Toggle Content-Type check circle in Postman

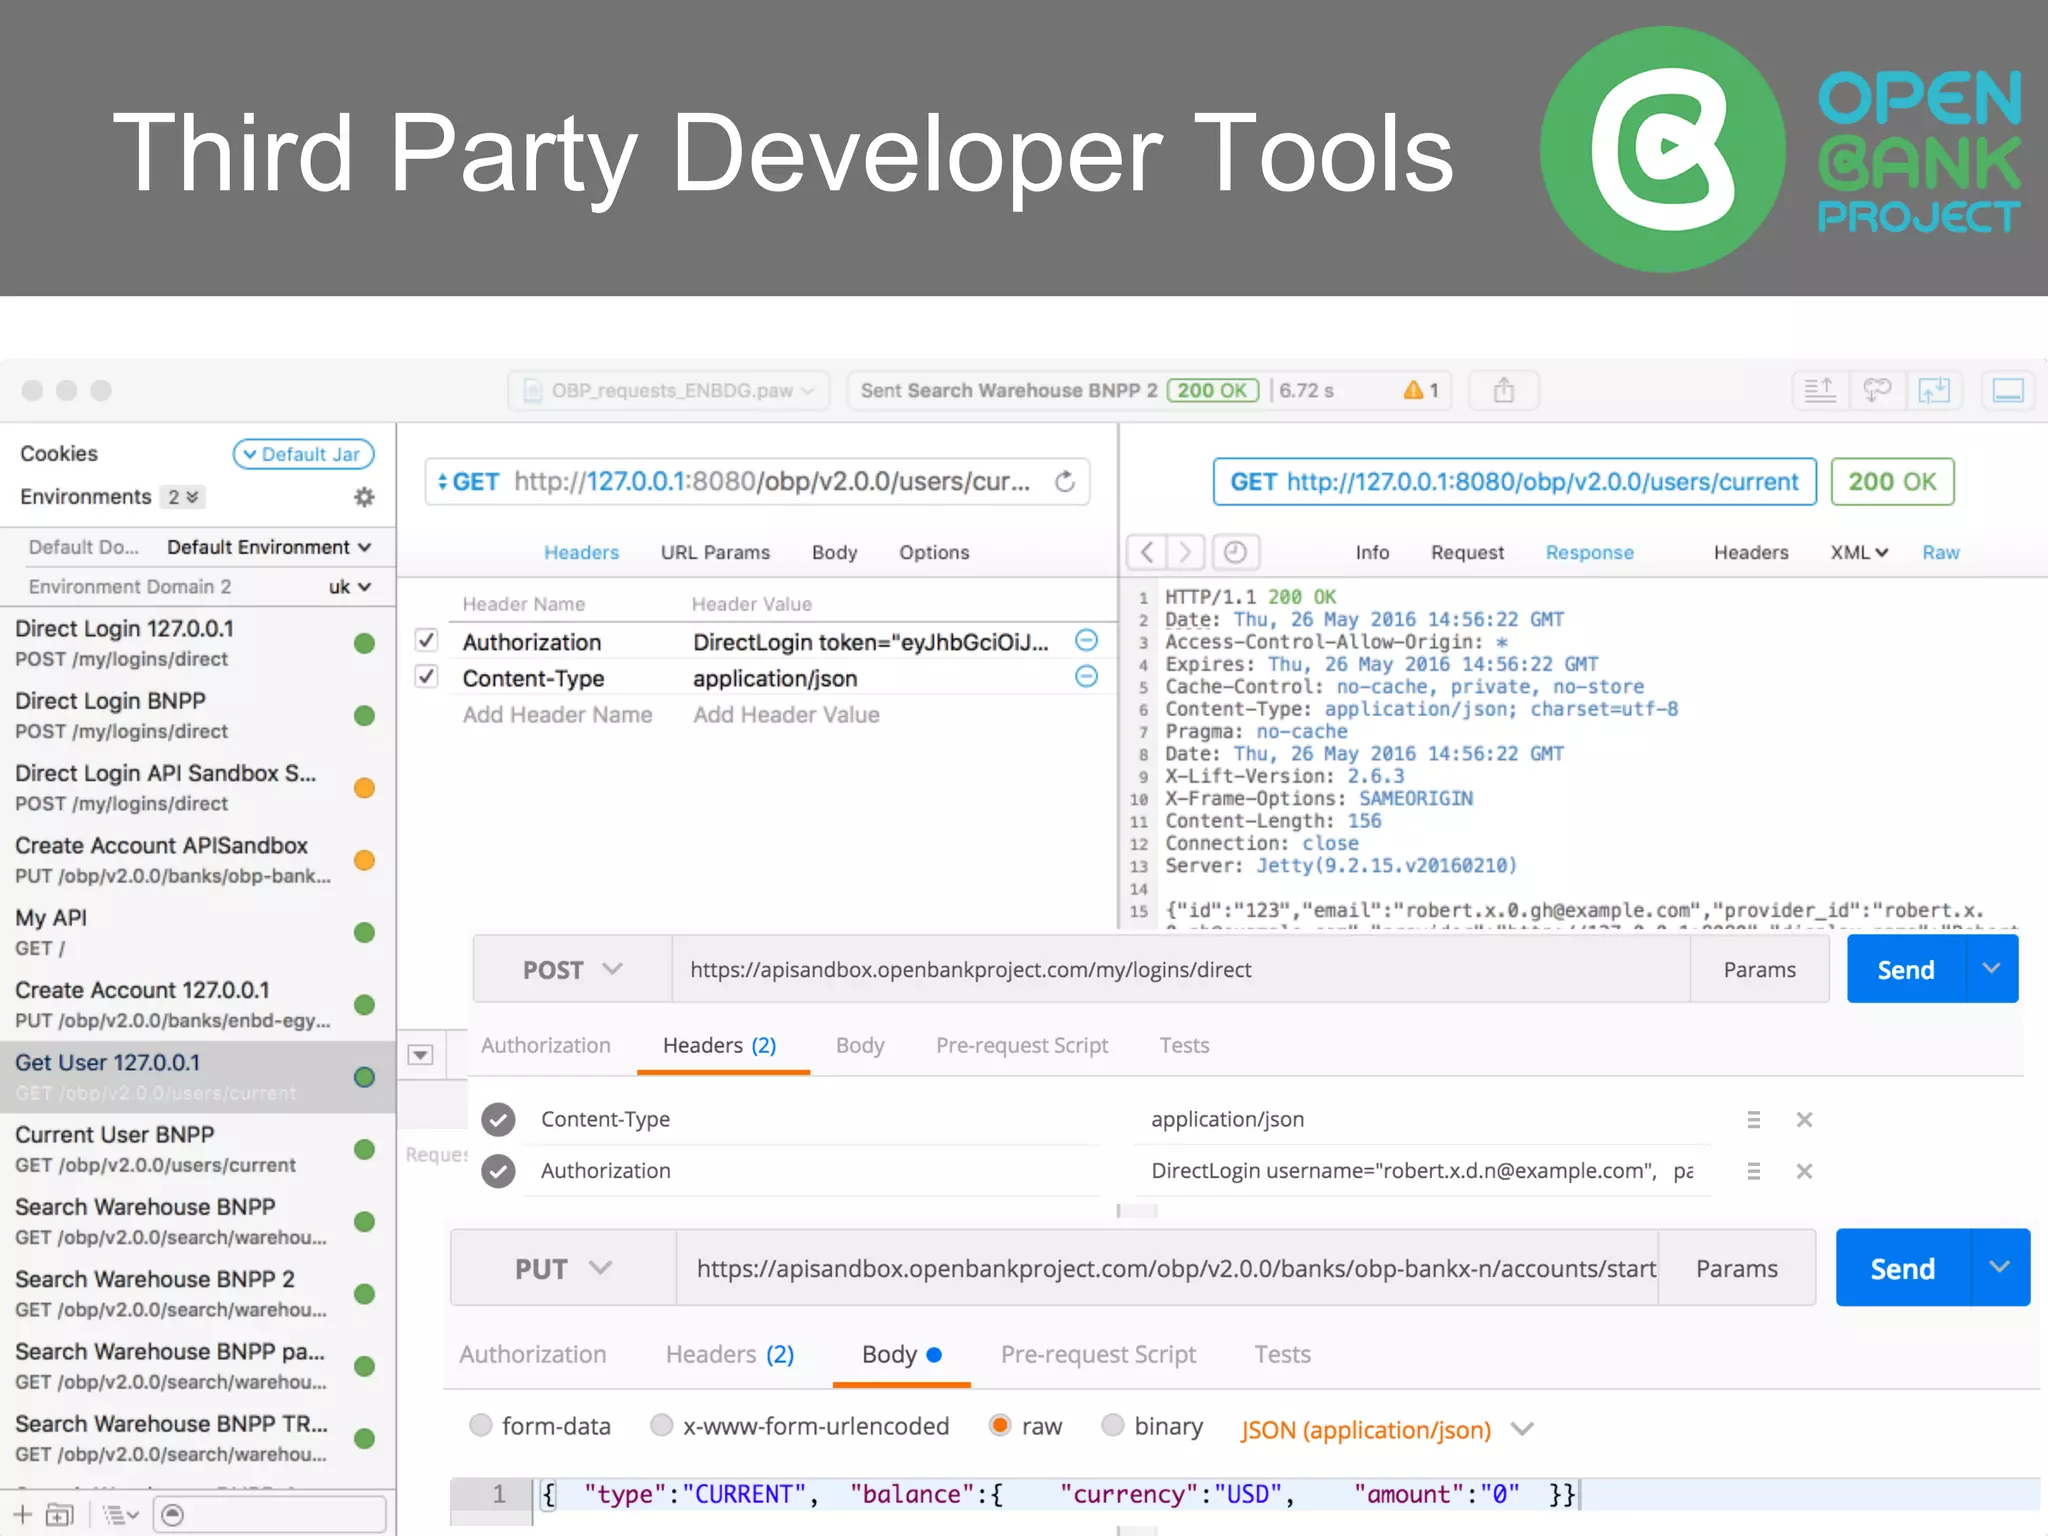[498, 1120]
